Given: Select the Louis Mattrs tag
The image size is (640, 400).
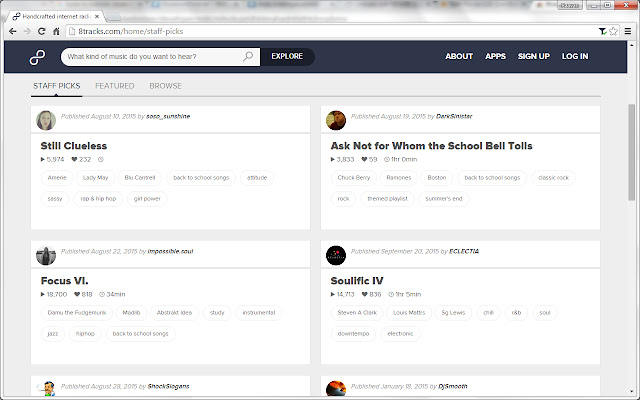Looking at the screenshot, I should click(x=409, y=313).
